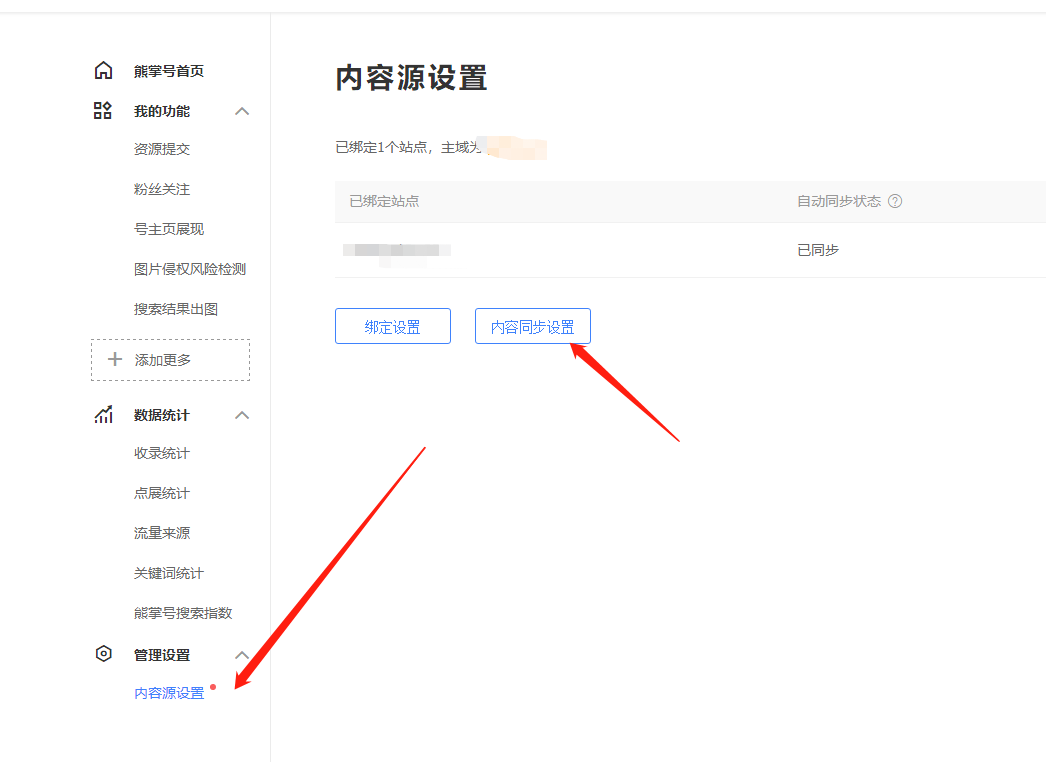This screenshot has height=762, width=1046.
Task: Click the 绑定设置 button
Action: 393,327
